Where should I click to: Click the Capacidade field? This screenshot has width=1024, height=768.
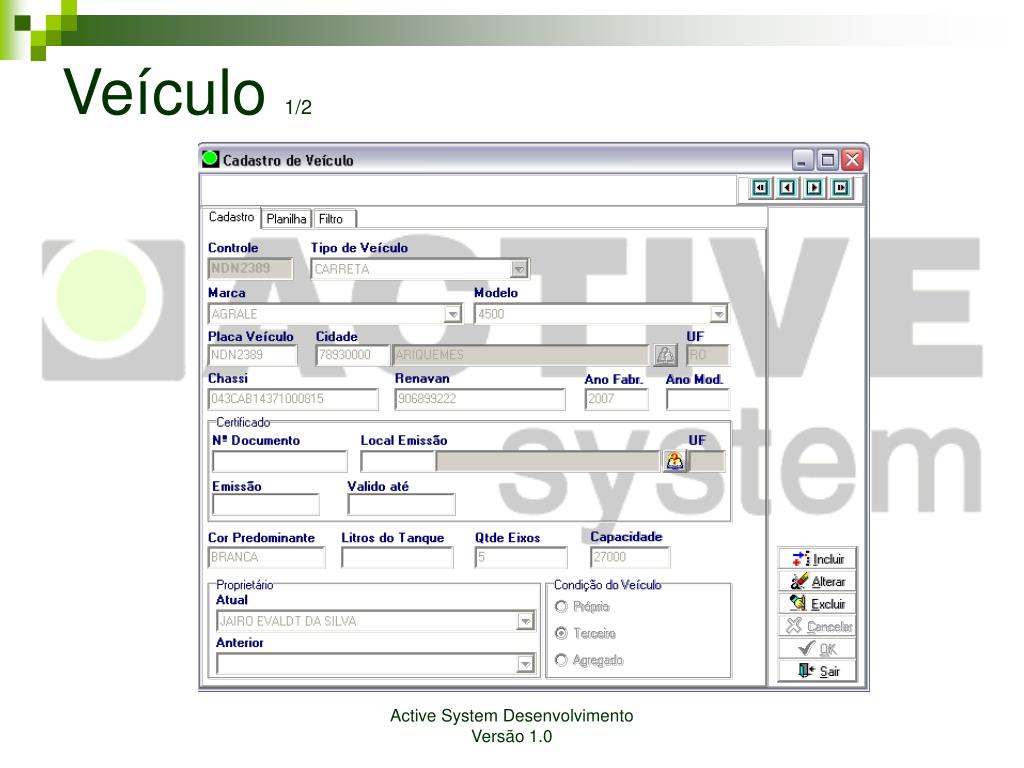coord(630,557)
